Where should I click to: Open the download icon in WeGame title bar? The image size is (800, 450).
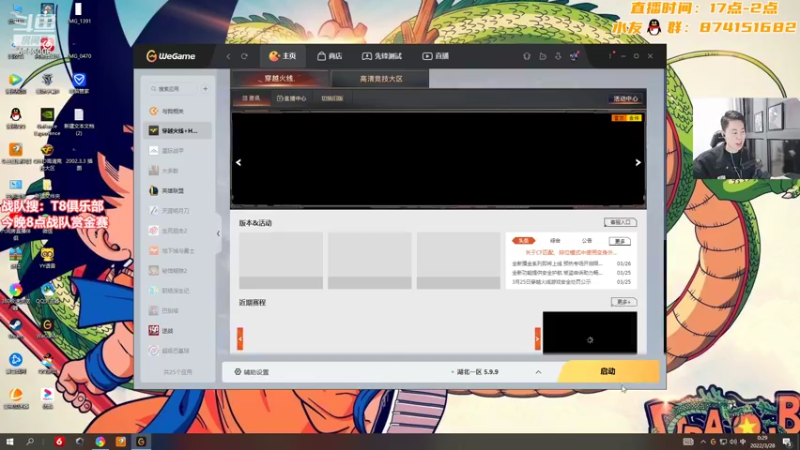(x=558, y=56)
